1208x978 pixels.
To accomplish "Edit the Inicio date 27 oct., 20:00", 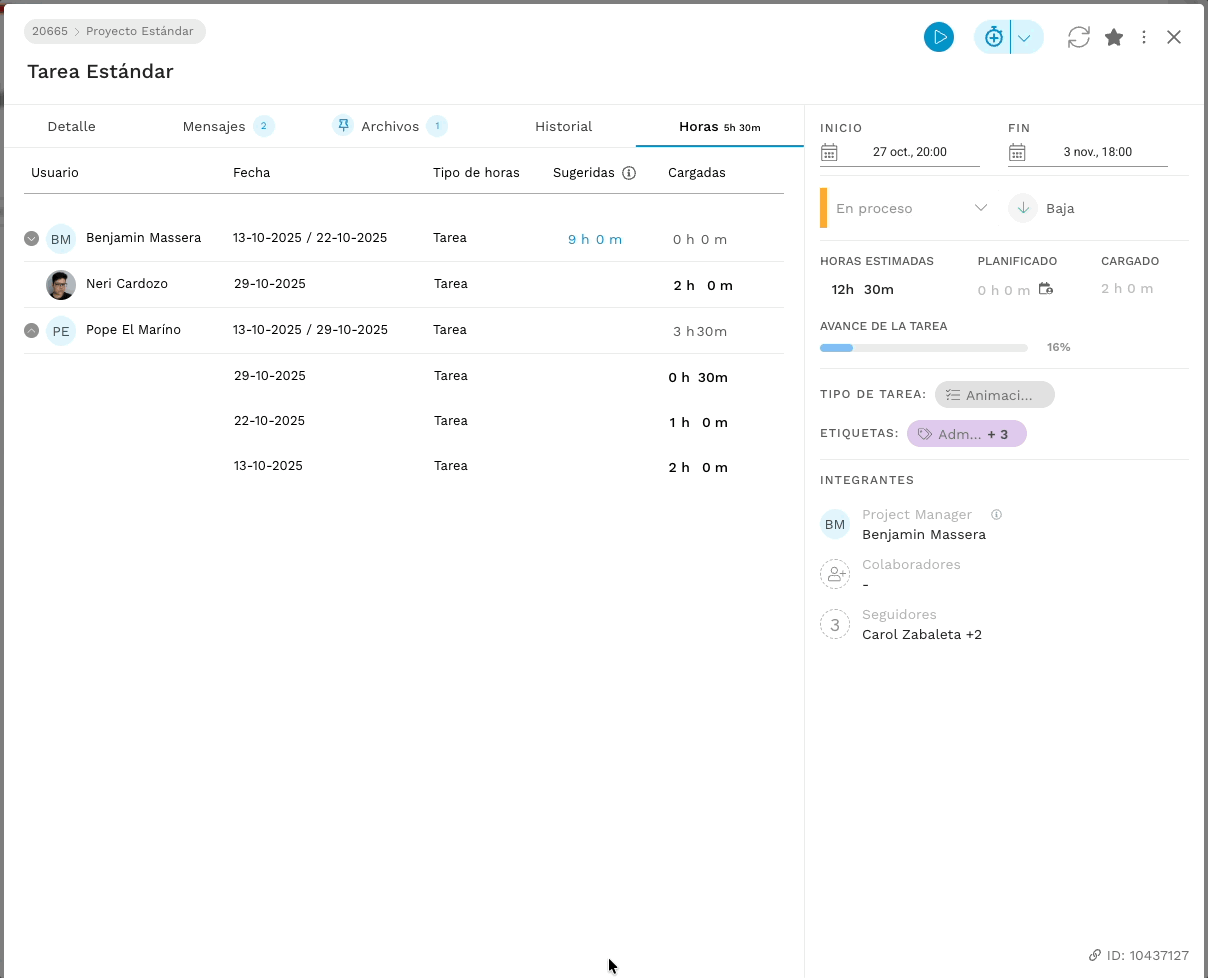I will click(910, 152).
